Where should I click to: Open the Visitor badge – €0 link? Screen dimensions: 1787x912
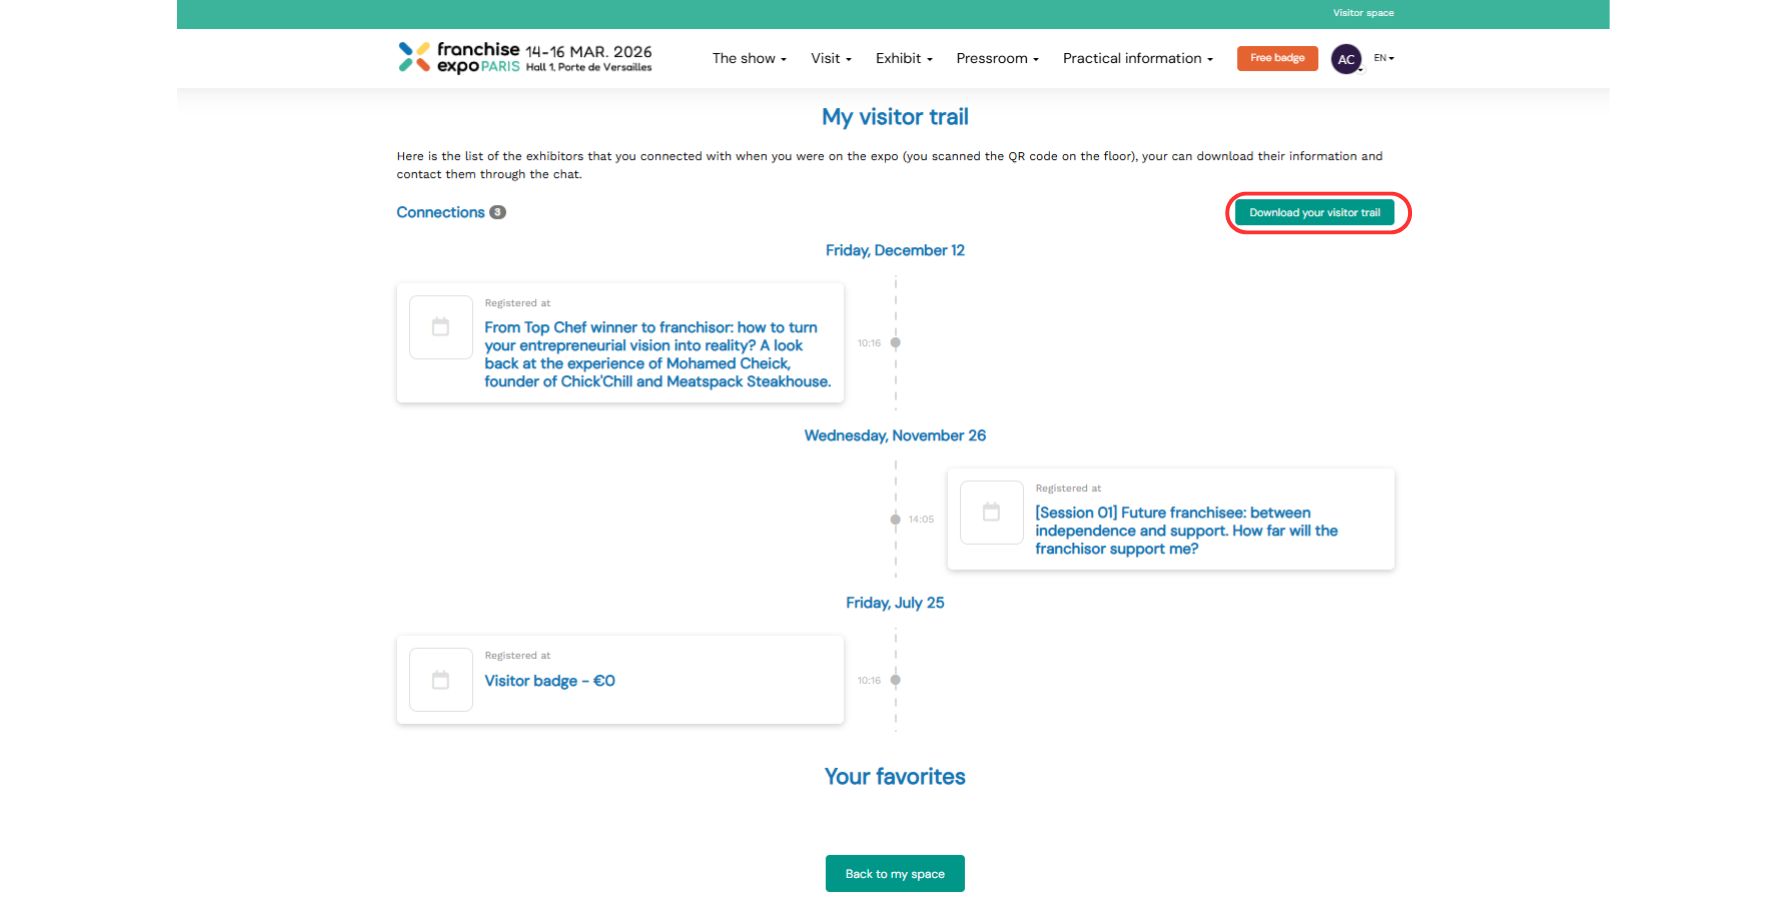tap(549, 681)
